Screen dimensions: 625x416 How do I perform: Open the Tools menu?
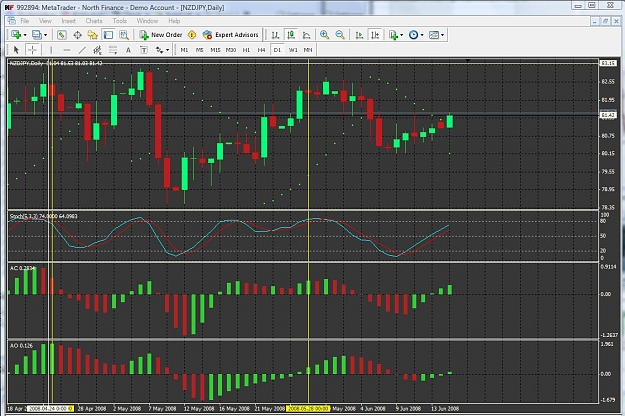pyautogui.click(x=120, y=21)
